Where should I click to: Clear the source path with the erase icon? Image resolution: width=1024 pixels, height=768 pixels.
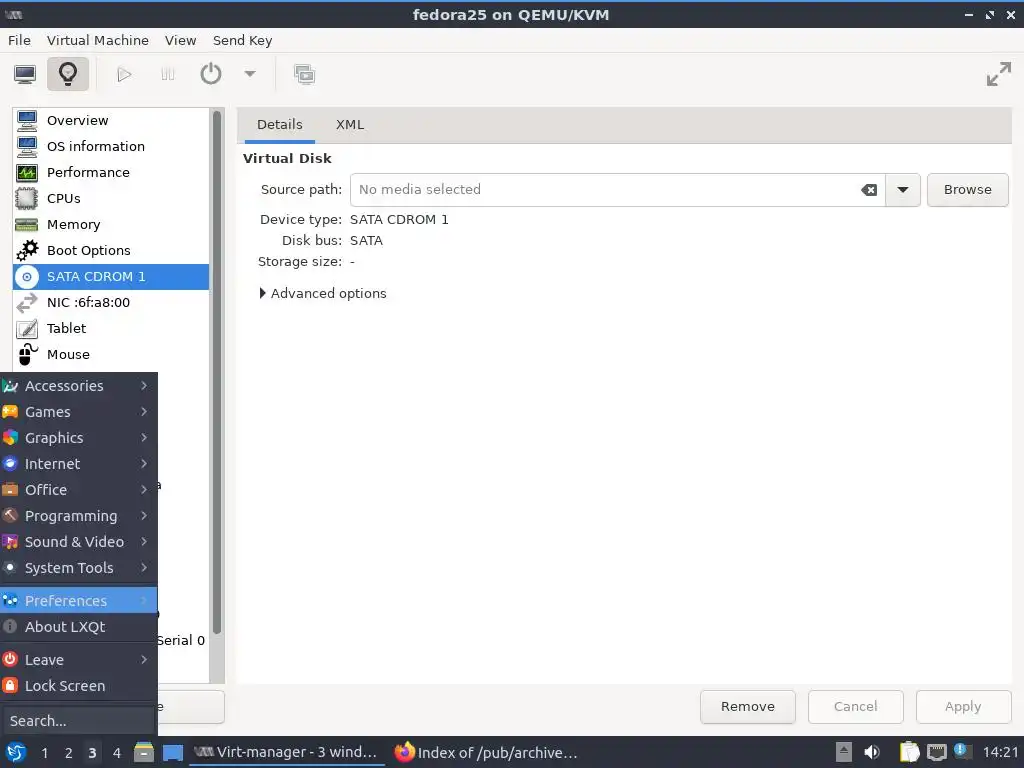click(869, 190)
